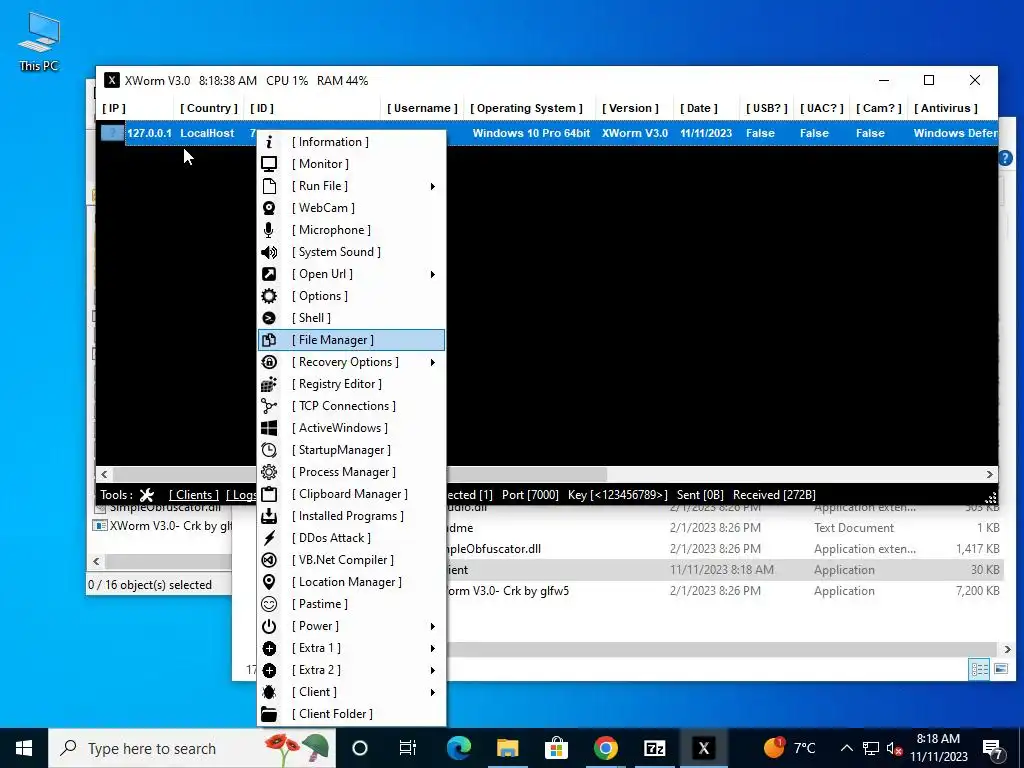
Task: Click the File Manager icon
Action: tap(269, 340)
